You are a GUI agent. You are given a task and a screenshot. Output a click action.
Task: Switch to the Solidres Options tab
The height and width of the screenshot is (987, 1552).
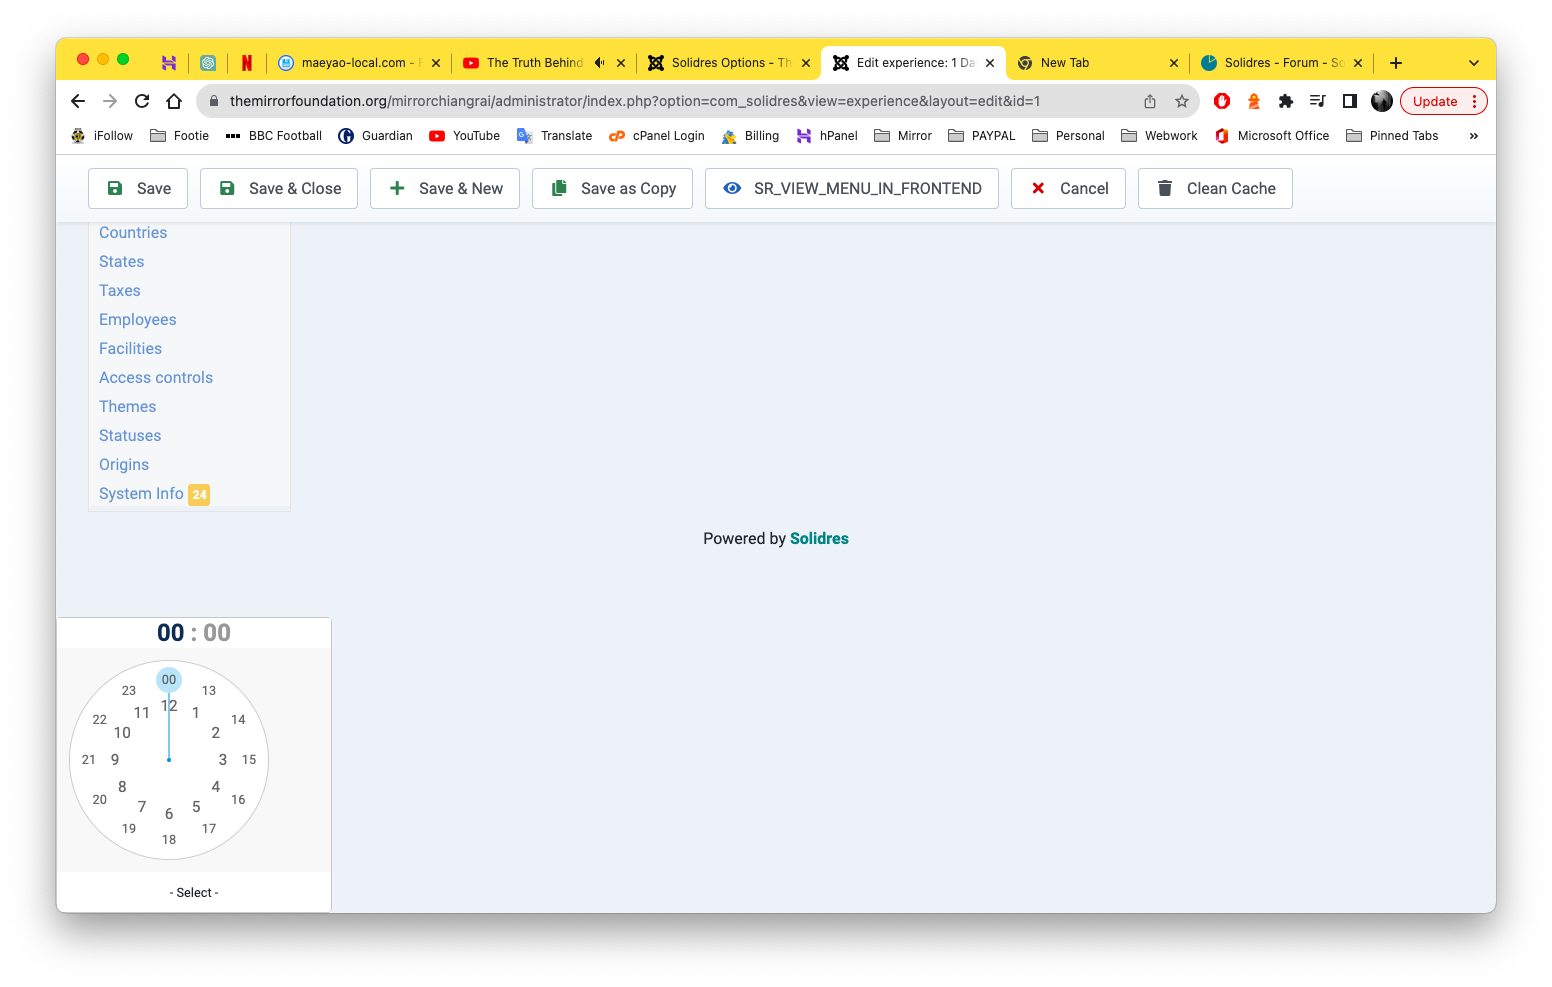click(720, 62)
